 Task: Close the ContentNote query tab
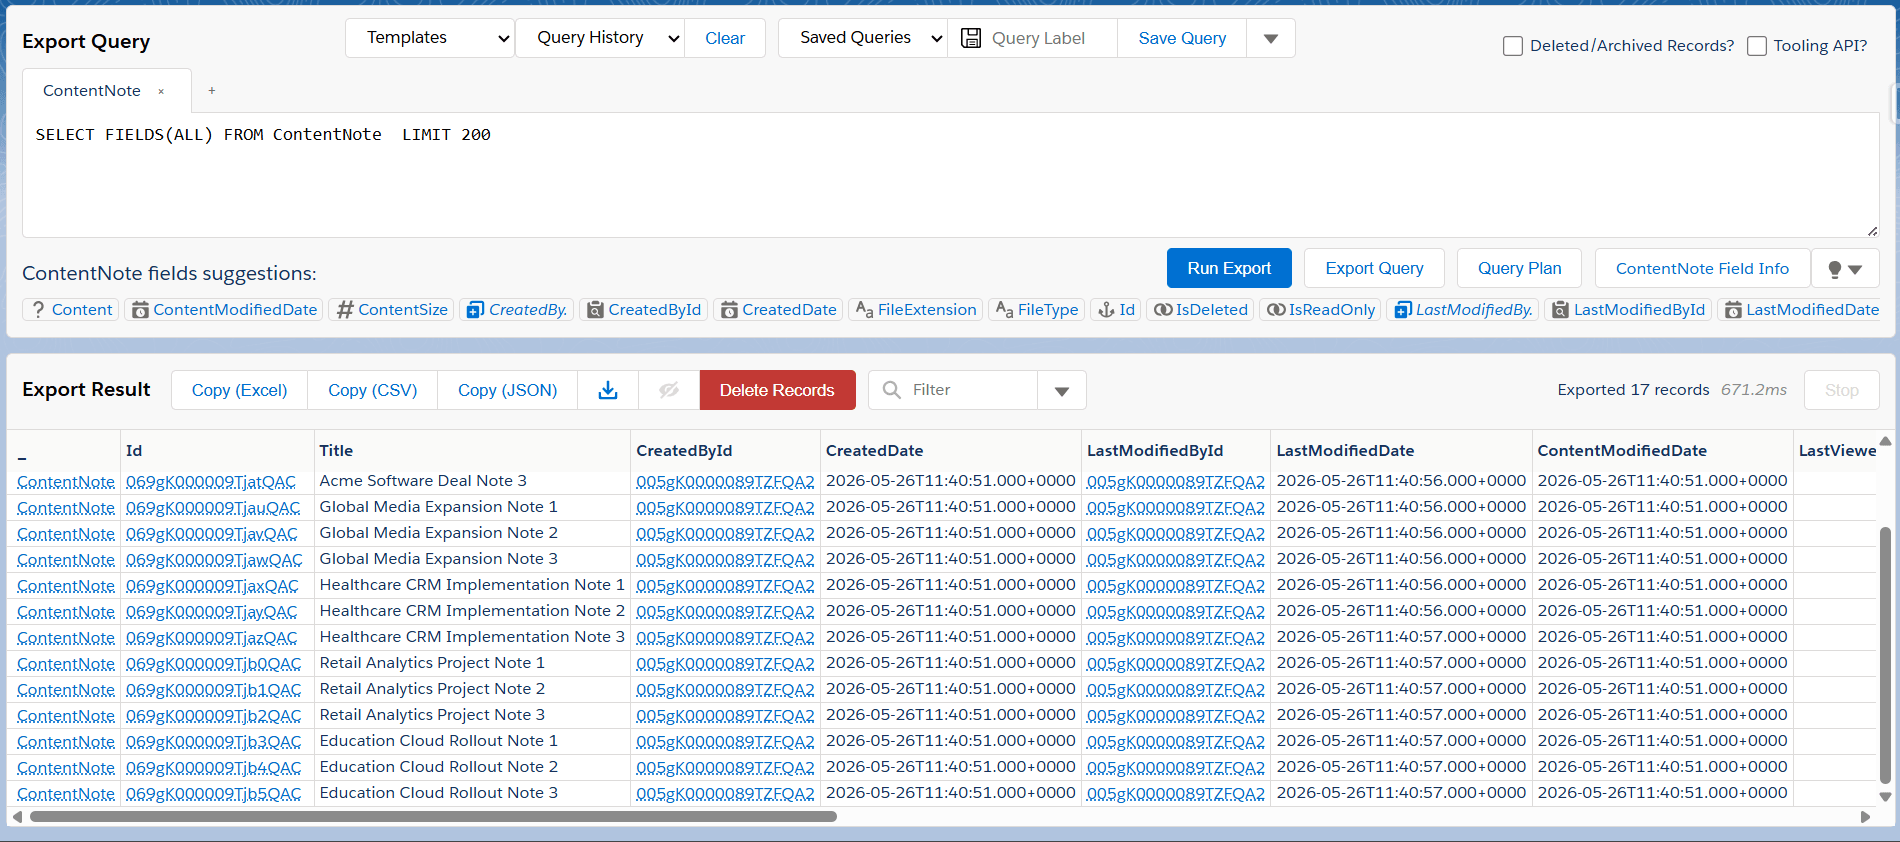pos(161,91)
